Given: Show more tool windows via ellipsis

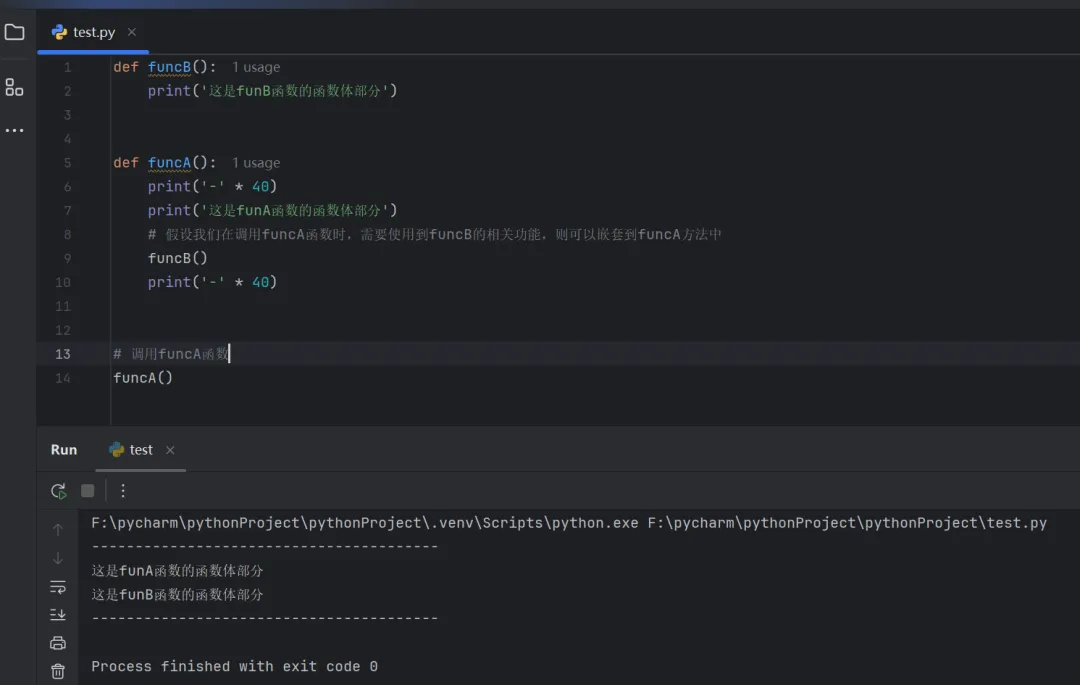Looking at the screenshot, I should point(14,130).
